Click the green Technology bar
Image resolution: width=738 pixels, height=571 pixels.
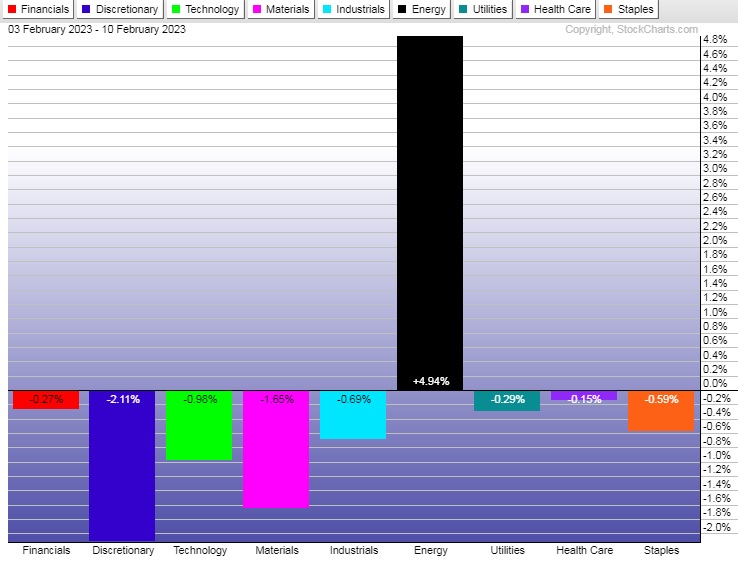pyautogui.click(x=199, y=425)
